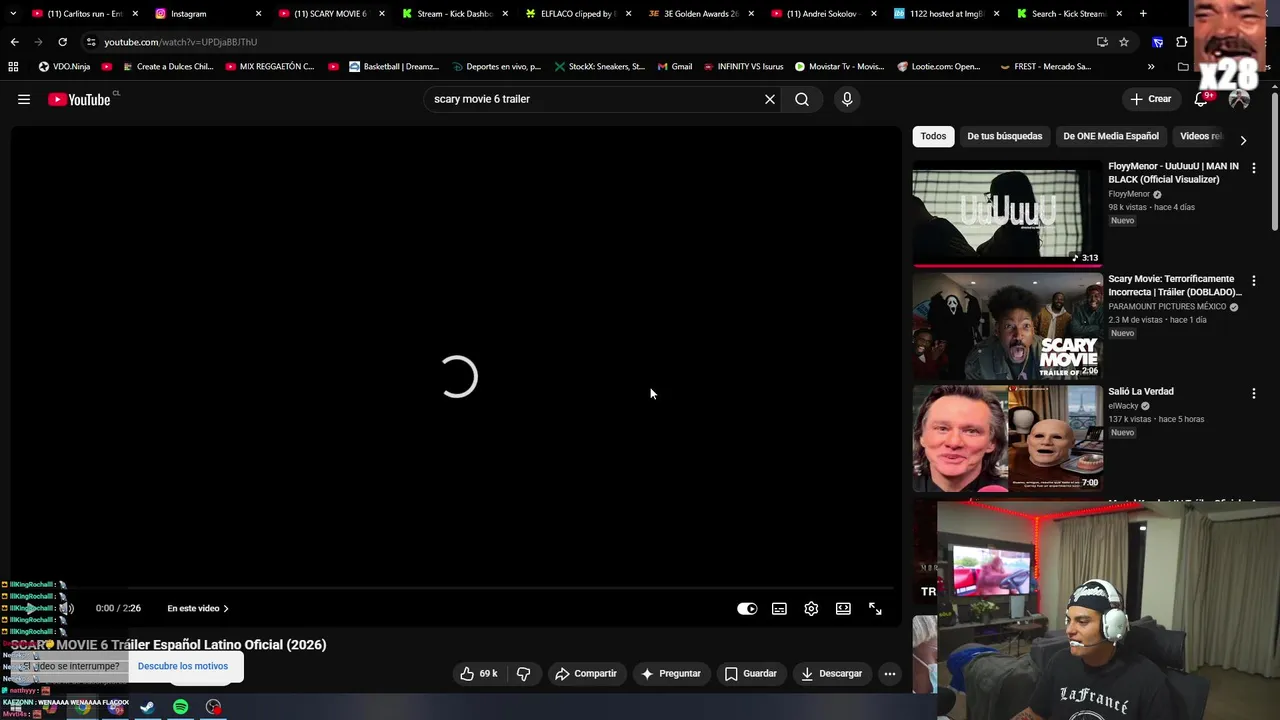Click the video progress bar
The height and width of the screenshot is (720, 1280).
(x=456, y=589)
